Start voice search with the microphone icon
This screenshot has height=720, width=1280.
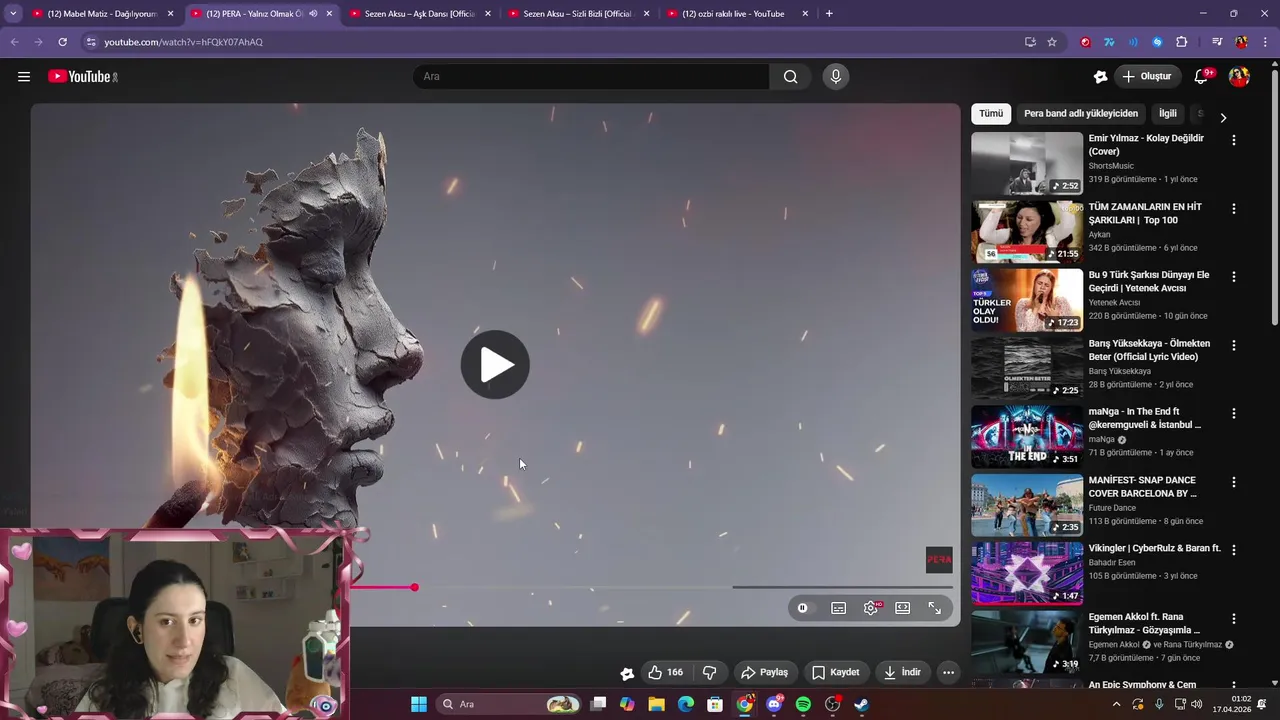(836, 76)
